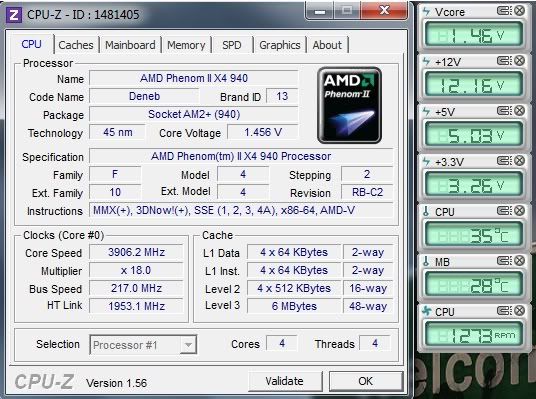Close the Vcore gadget with its X icon
Viewport: 536px width, 399px height.
pos(520,11)
